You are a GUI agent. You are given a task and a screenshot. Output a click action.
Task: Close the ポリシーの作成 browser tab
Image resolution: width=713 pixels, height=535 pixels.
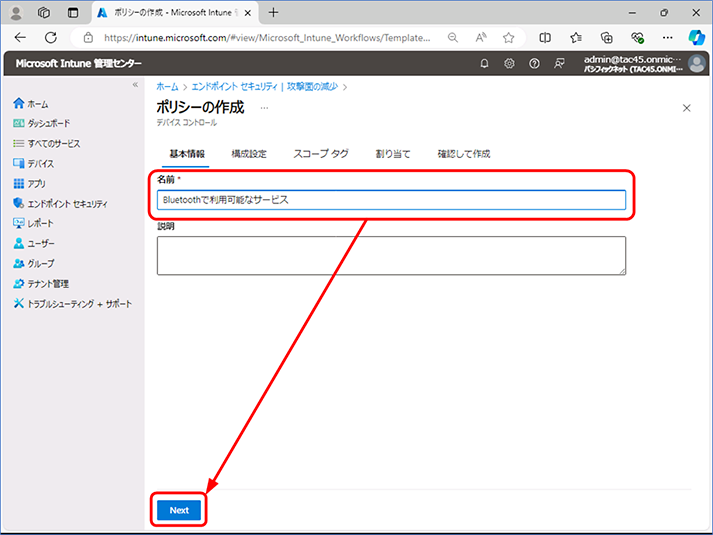[x=248, y=13]
